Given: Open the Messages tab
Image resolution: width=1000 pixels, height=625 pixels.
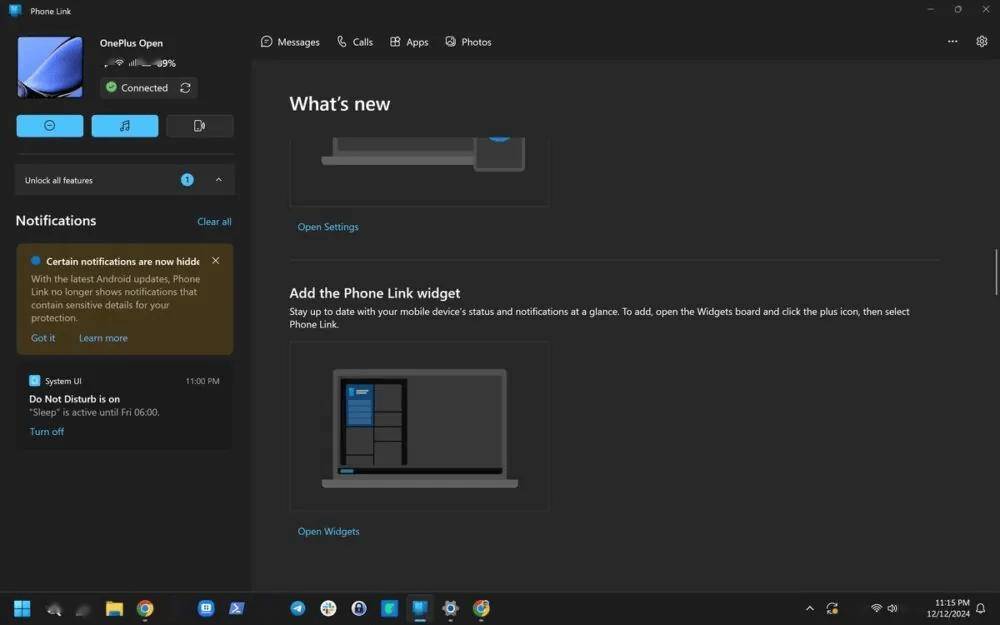Looking at the screenshot, I should [x=290, y=42].
